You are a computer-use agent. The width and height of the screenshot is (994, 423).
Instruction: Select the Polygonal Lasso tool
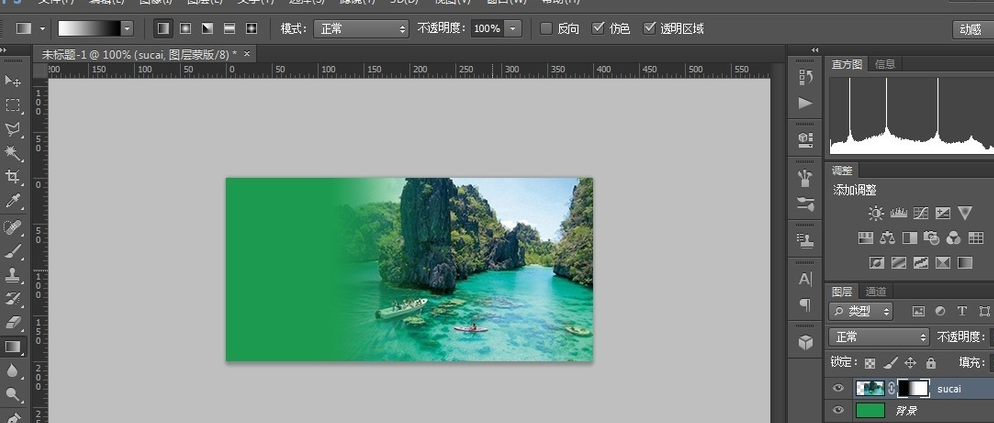pyautogui.click(x=13, y=129)
